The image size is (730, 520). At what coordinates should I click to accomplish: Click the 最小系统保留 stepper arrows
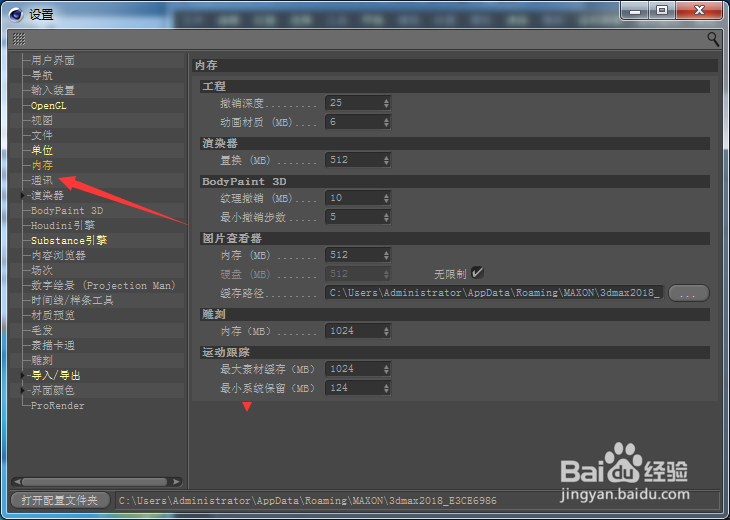click(386, 388)
